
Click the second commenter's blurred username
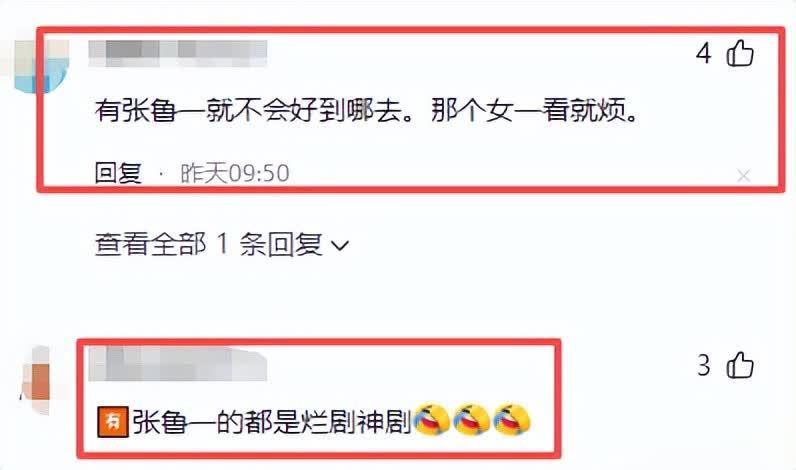tap(178, 363)
